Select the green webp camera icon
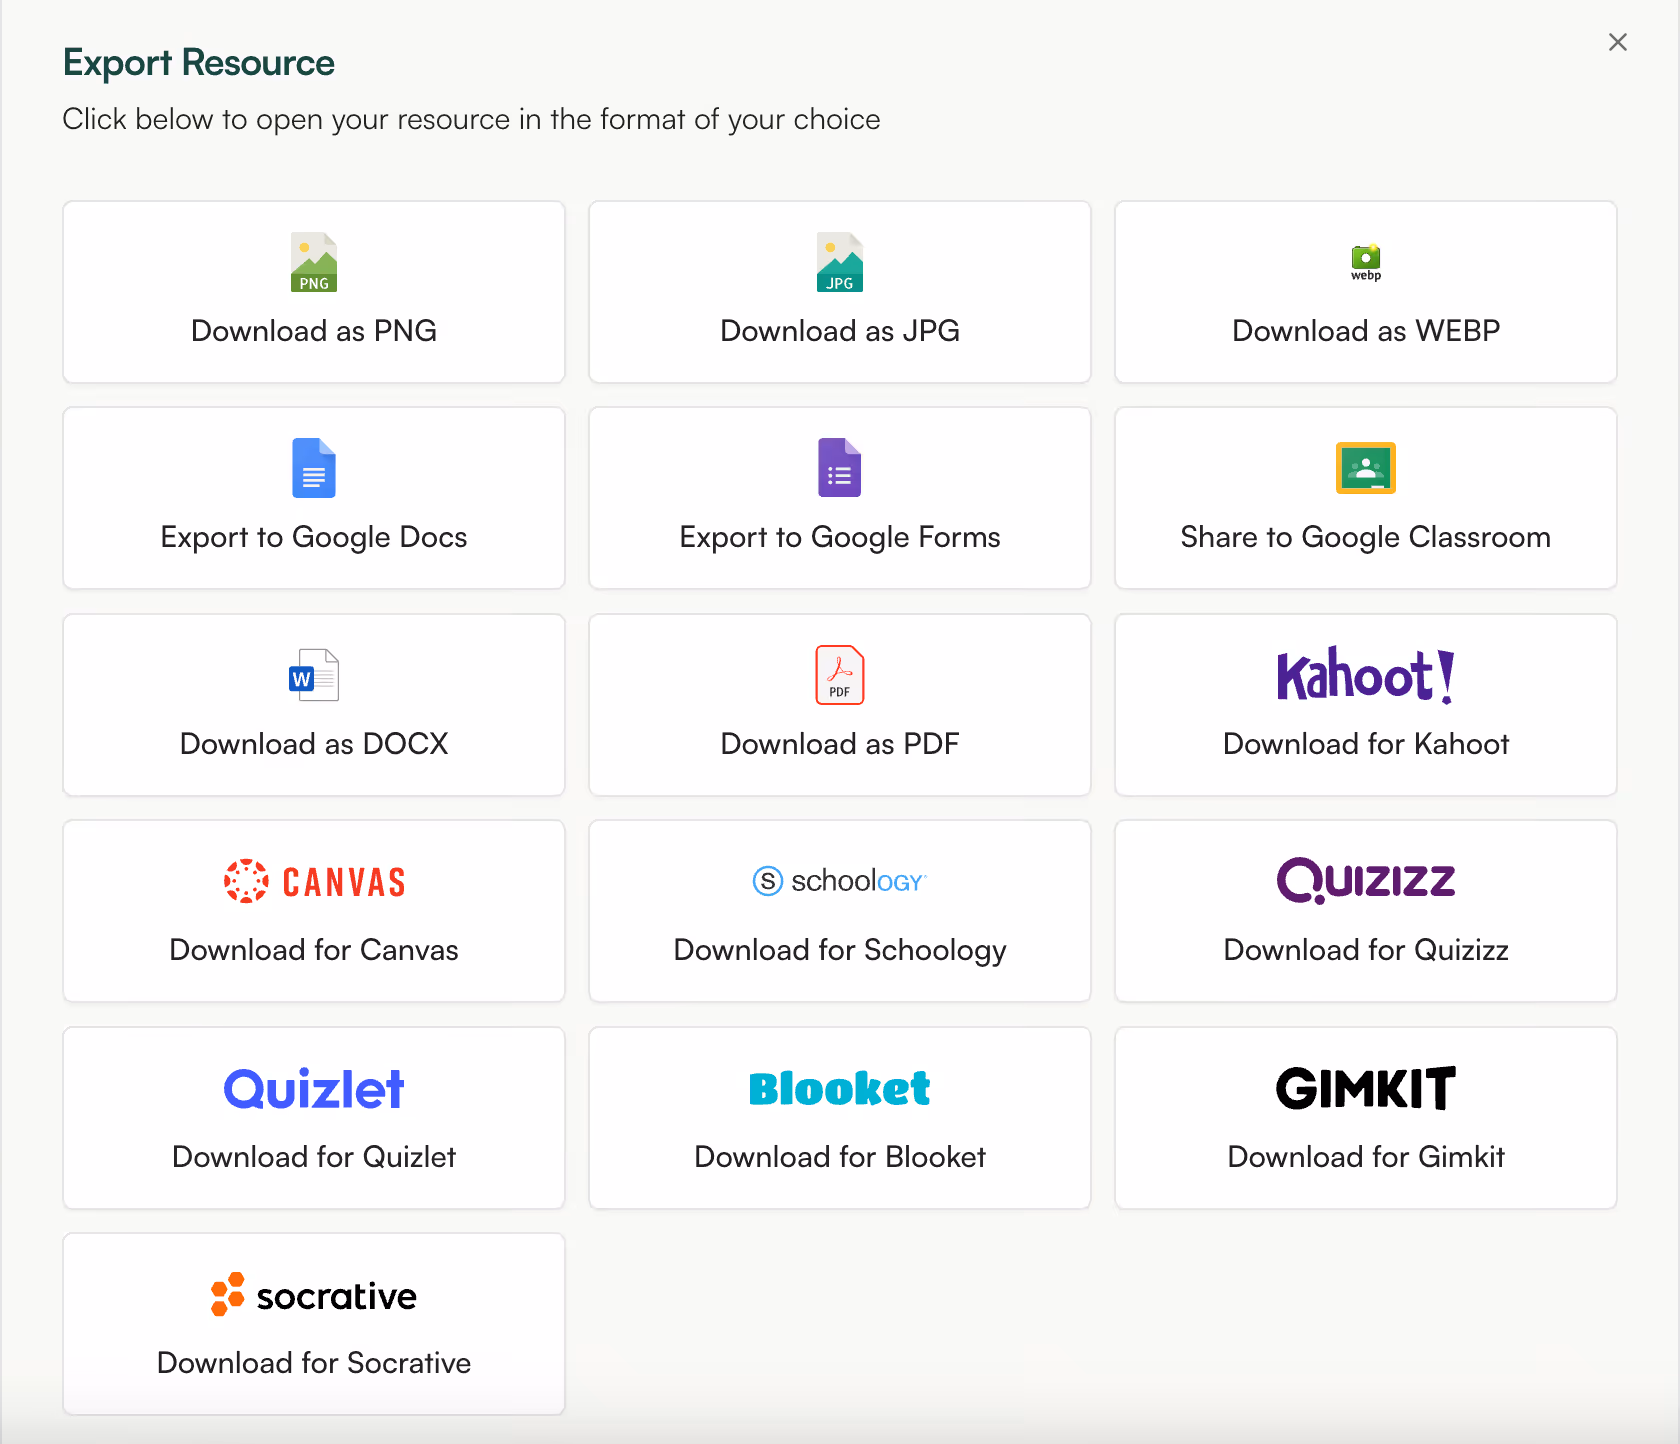 [1365, 262]
